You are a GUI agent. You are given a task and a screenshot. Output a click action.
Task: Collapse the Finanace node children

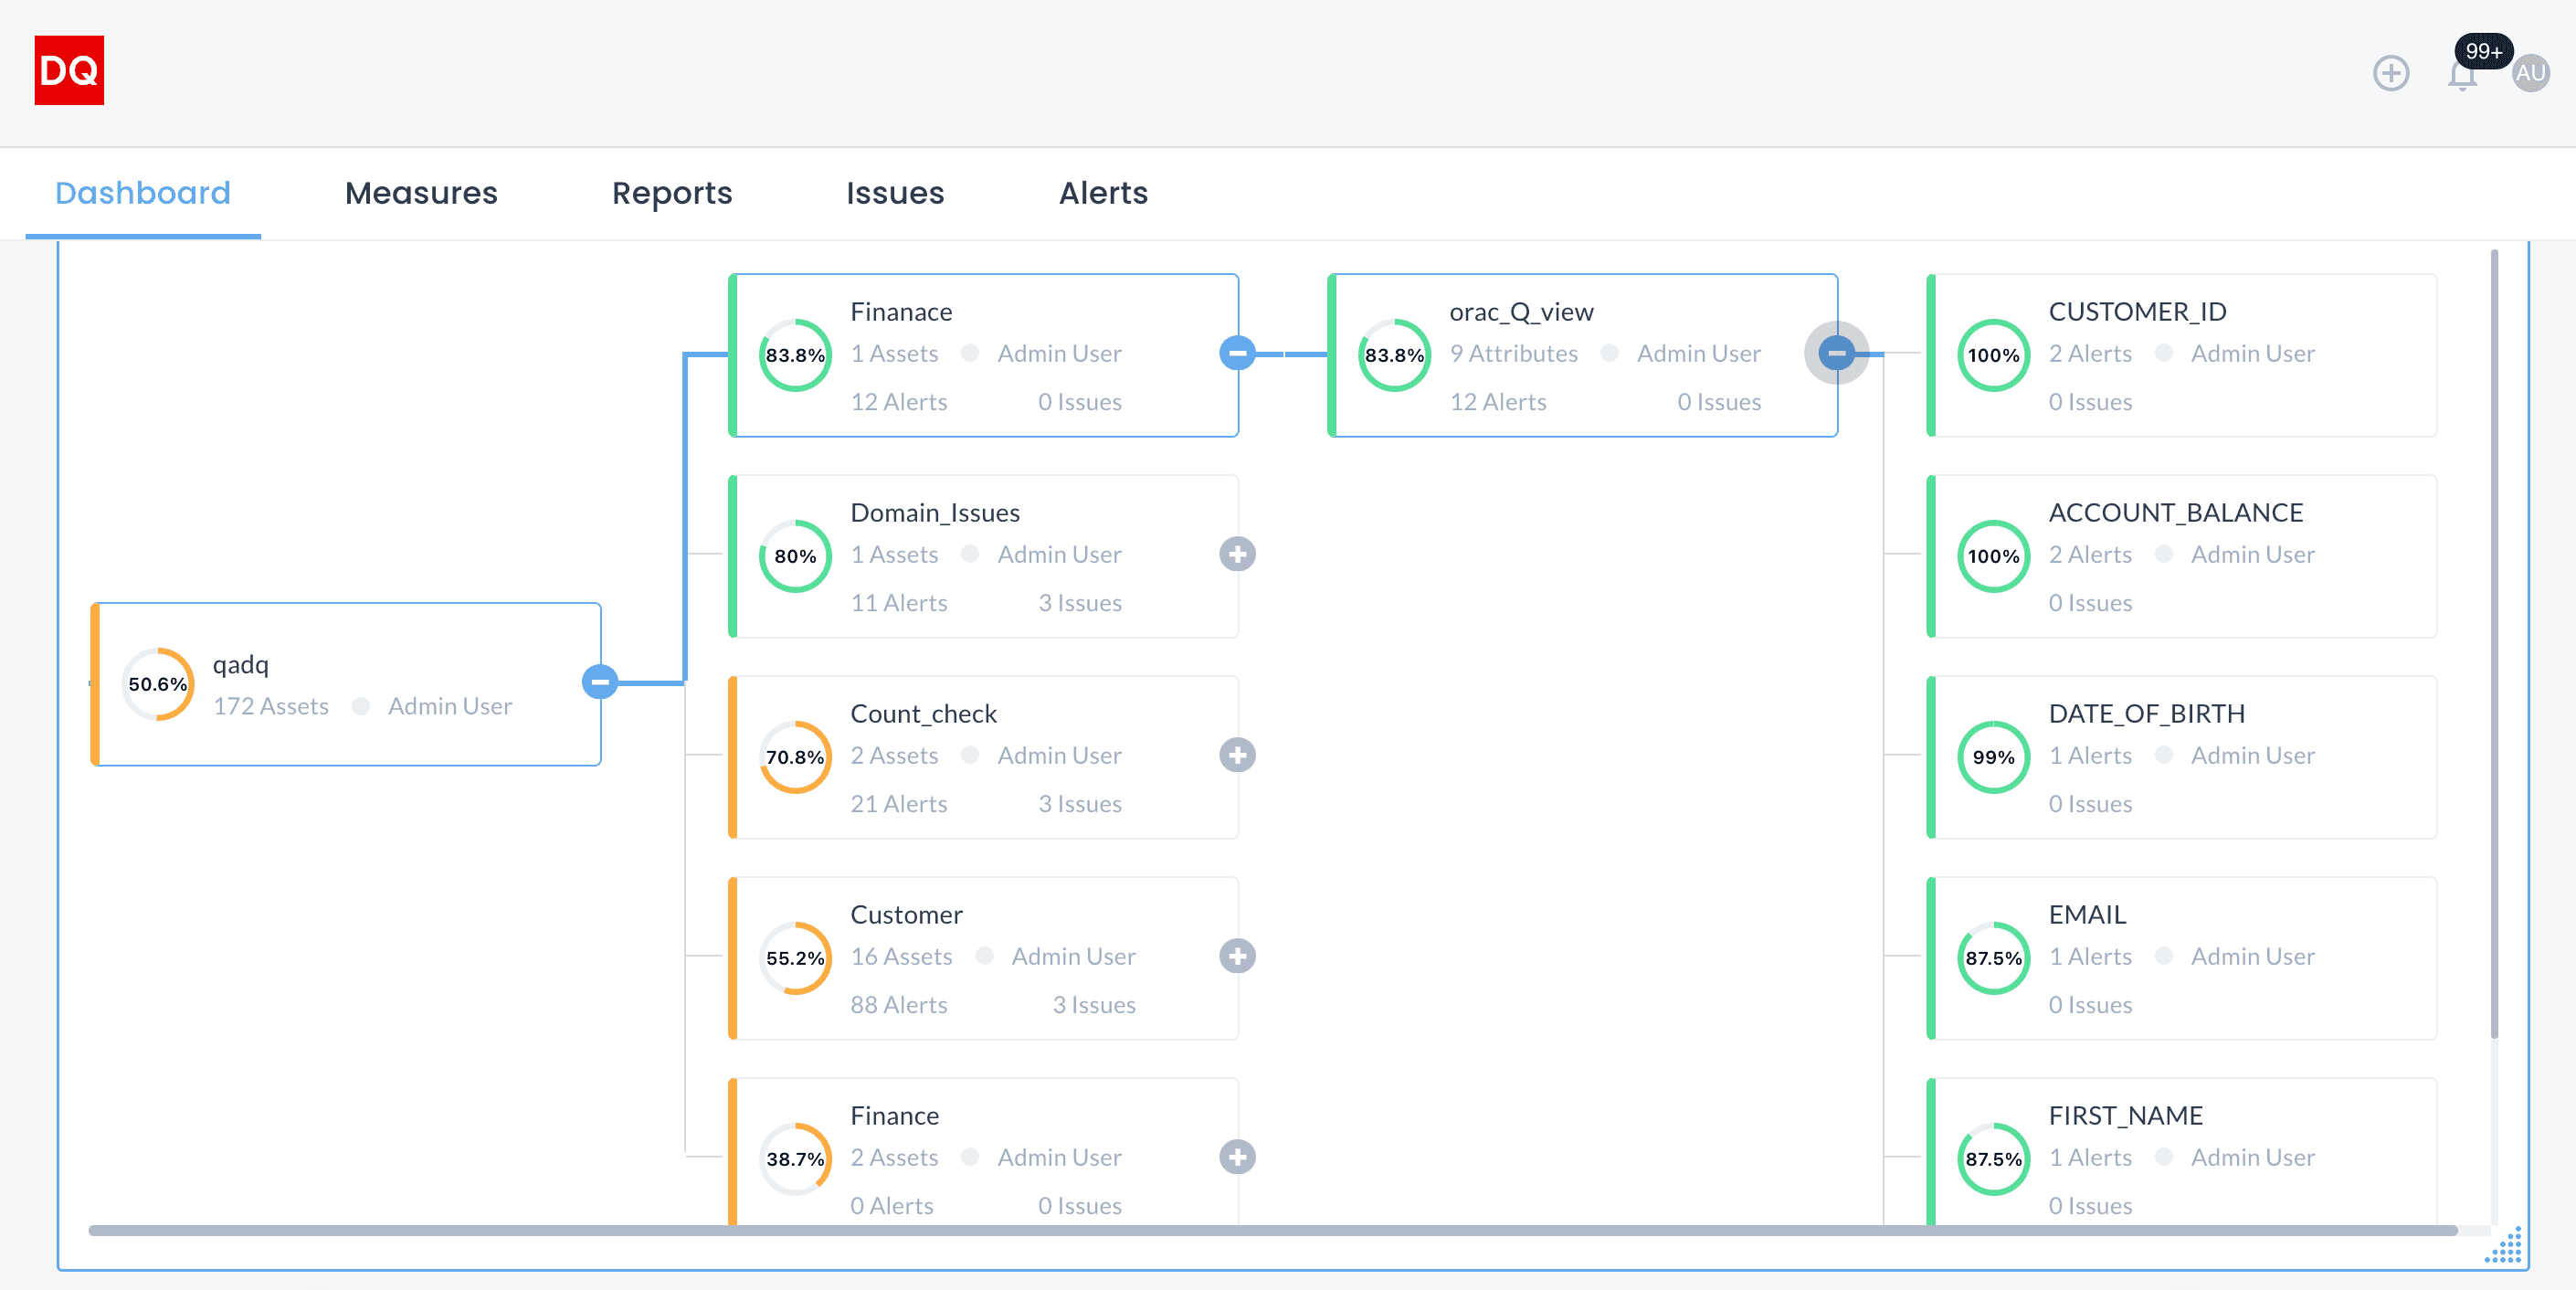click(x=1237, y=353)
